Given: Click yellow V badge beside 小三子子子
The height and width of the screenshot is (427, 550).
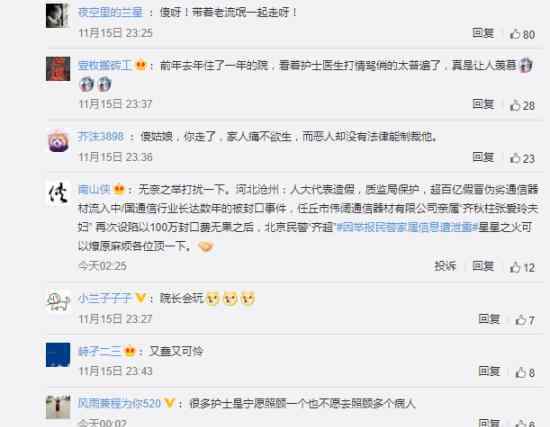Looking at the screenshot, I should click(140, 298).
